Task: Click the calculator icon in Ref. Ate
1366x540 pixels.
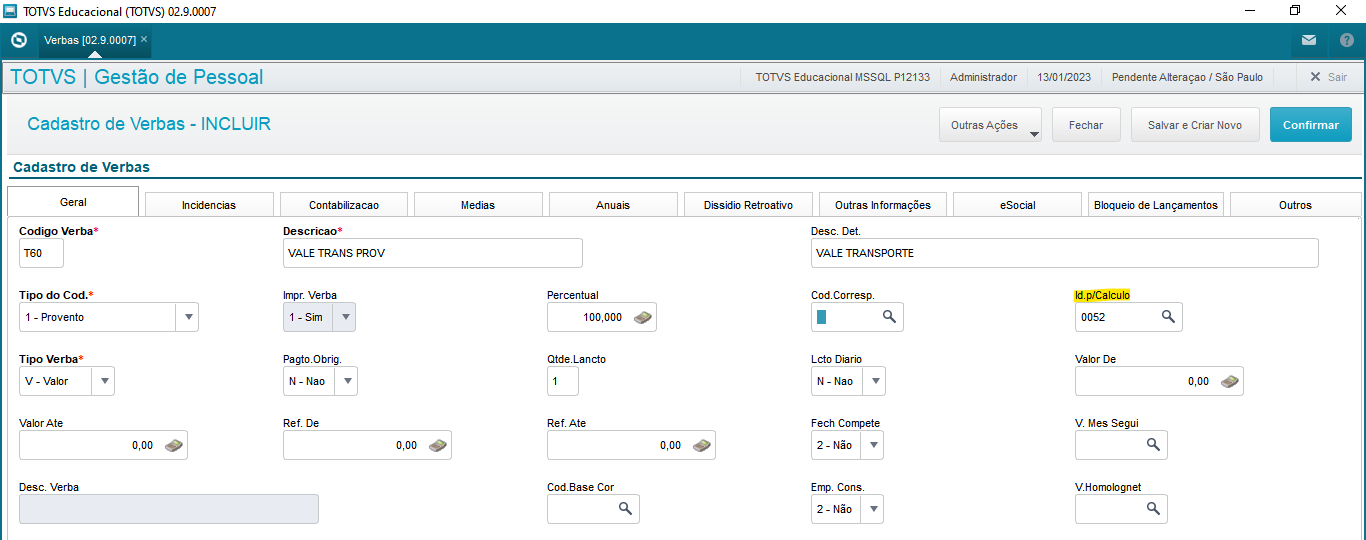Action: point(702,445)
